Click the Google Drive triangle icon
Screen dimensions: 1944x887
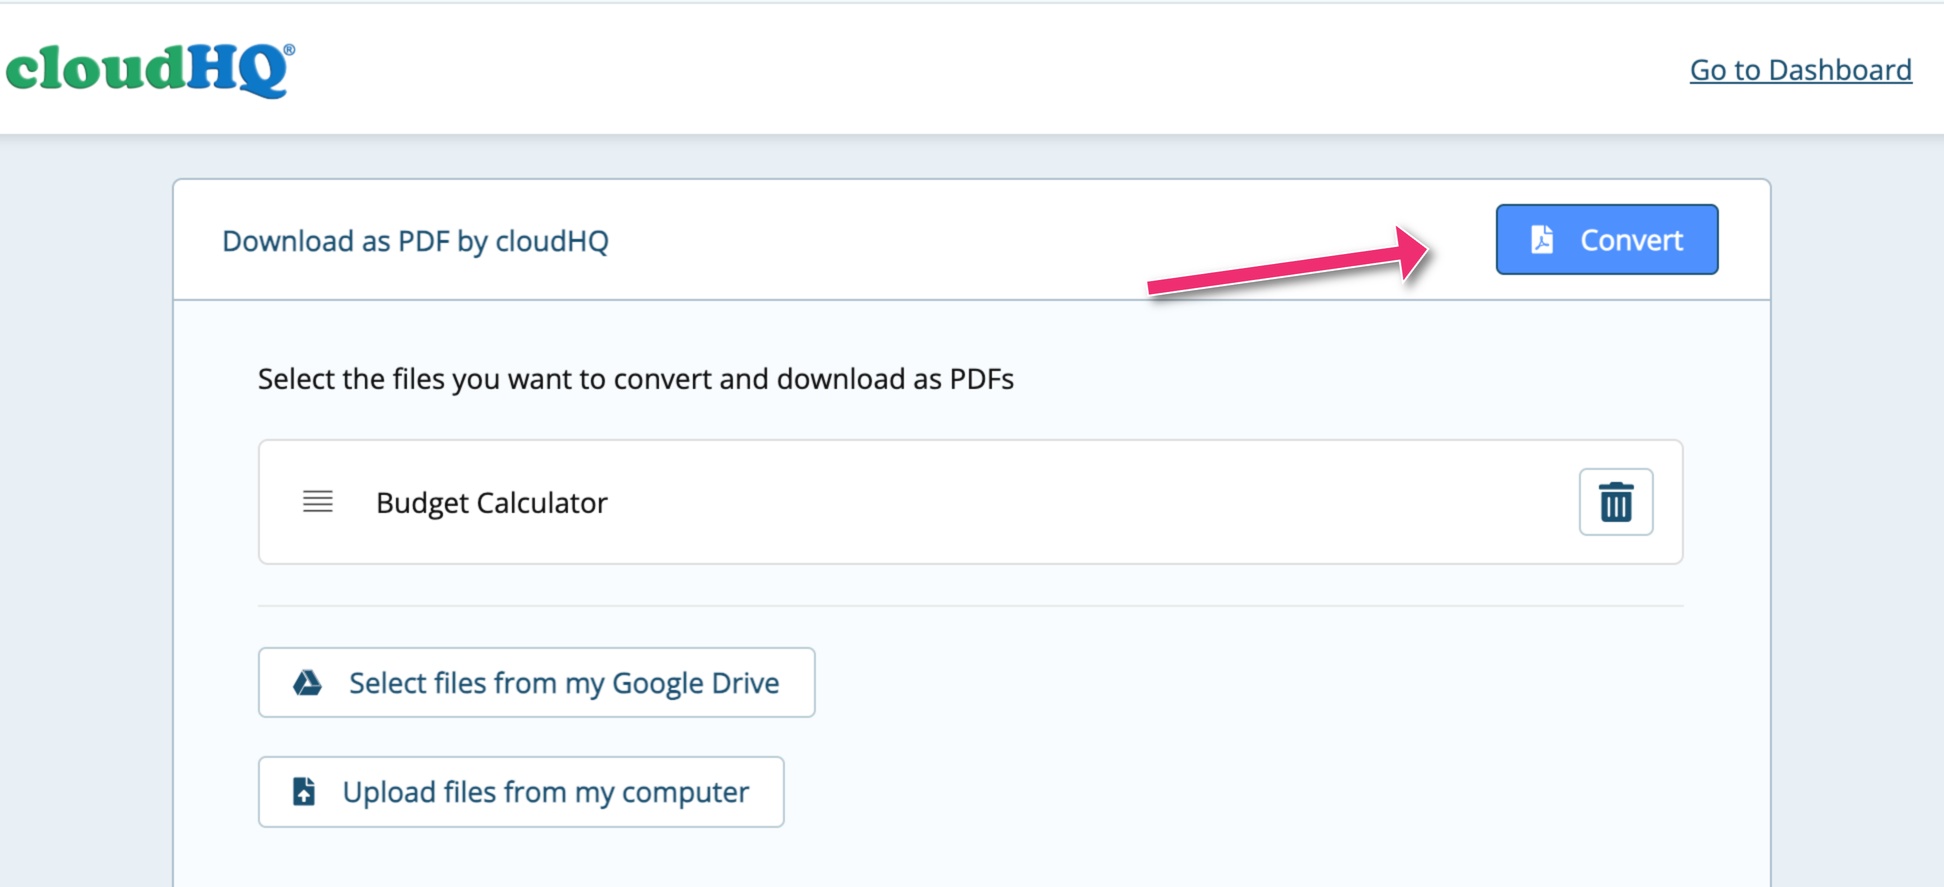pyautogui.click(x=307, y=683)
